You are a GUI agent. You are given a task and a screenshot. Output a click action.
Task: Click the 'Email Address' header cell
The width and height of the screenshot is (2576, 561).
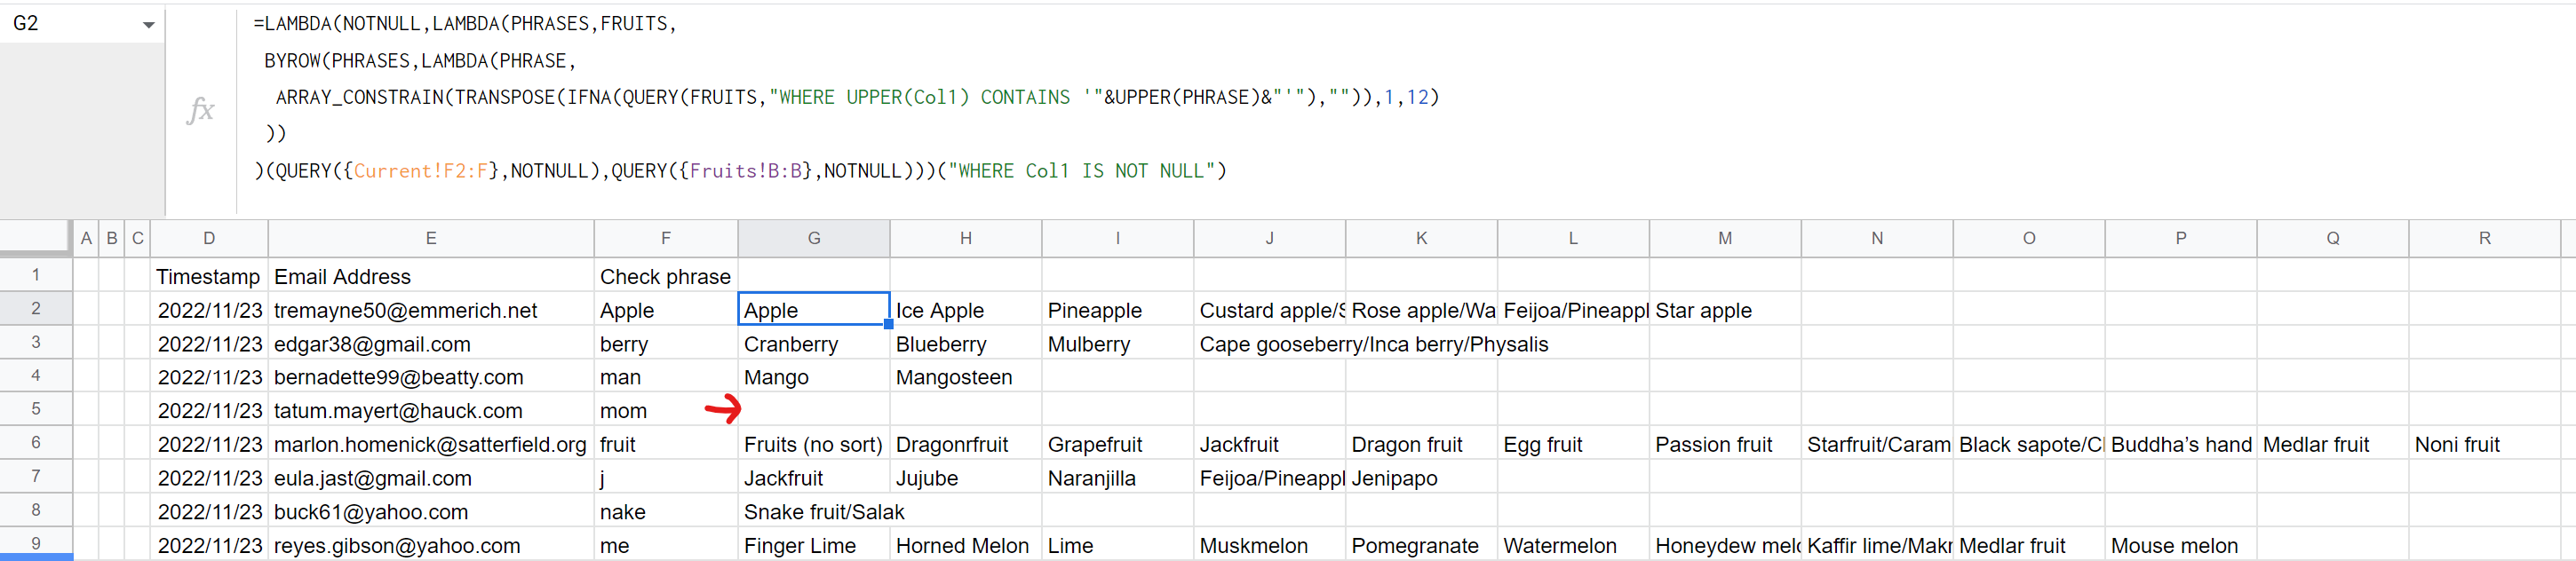point(430,277)
